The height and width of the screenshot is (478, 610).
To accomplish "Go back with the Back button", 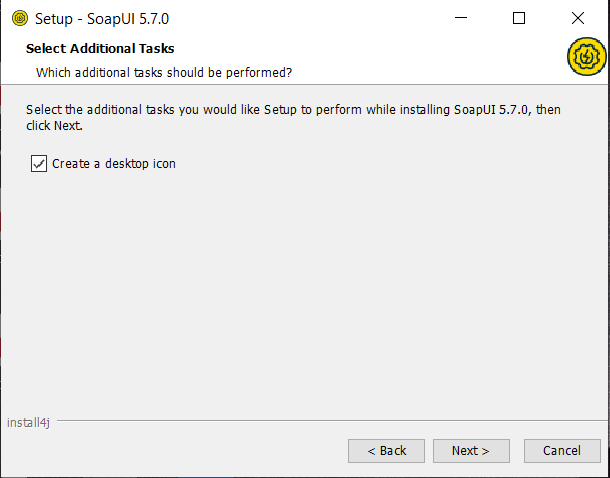I will pos(386,451).
